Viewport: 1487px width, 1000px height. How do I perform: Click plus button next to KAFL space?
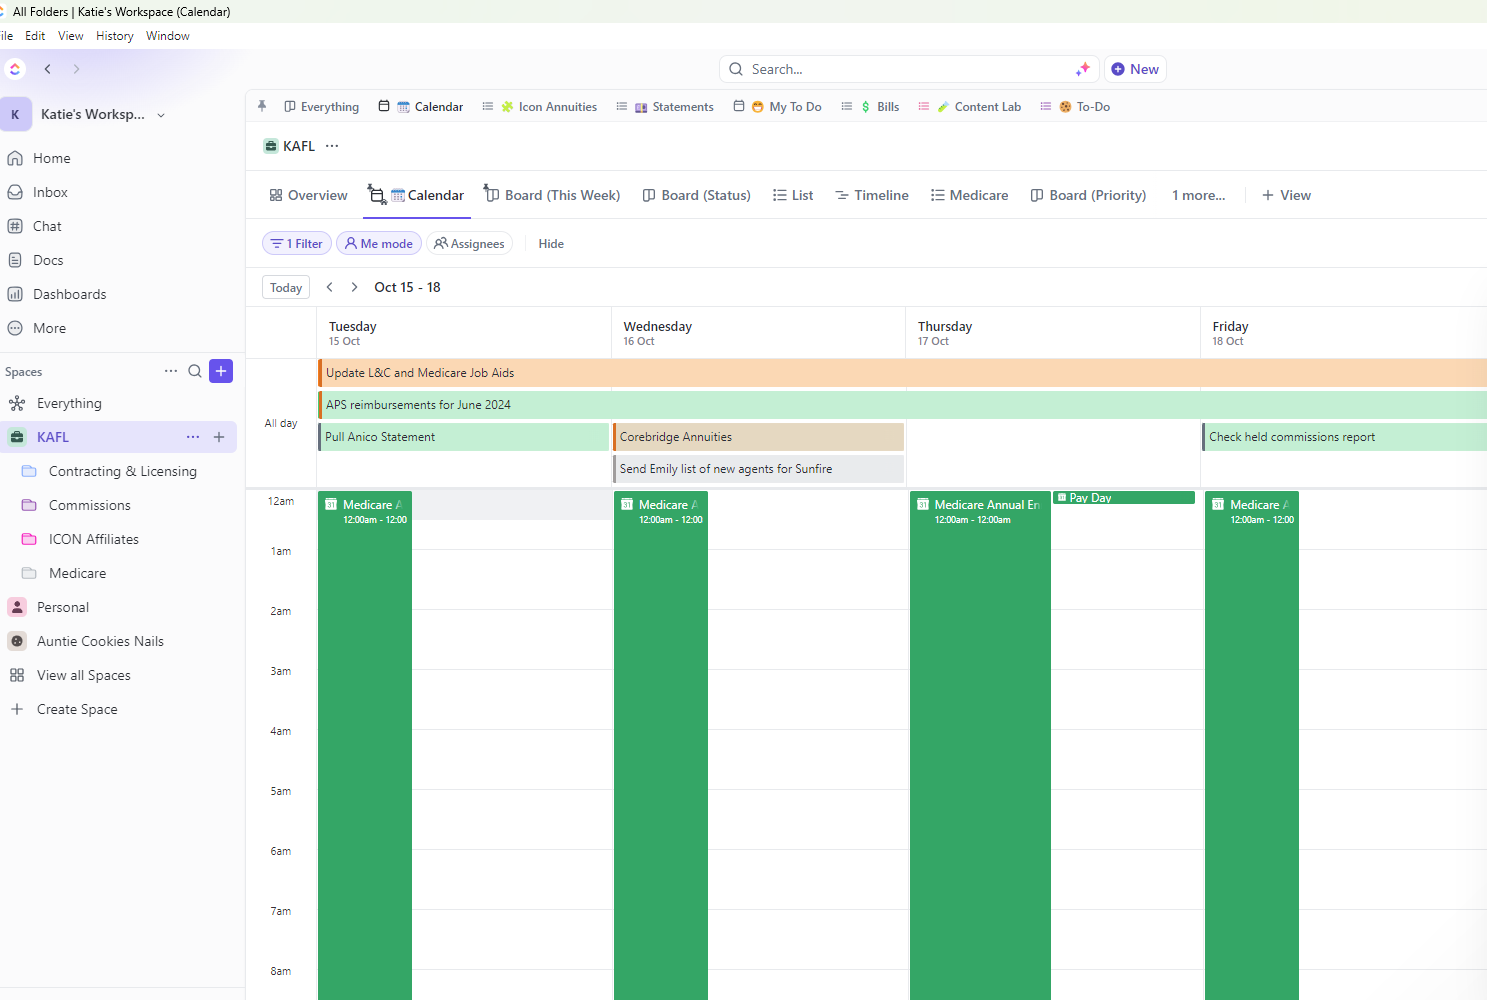coord(219,437)
